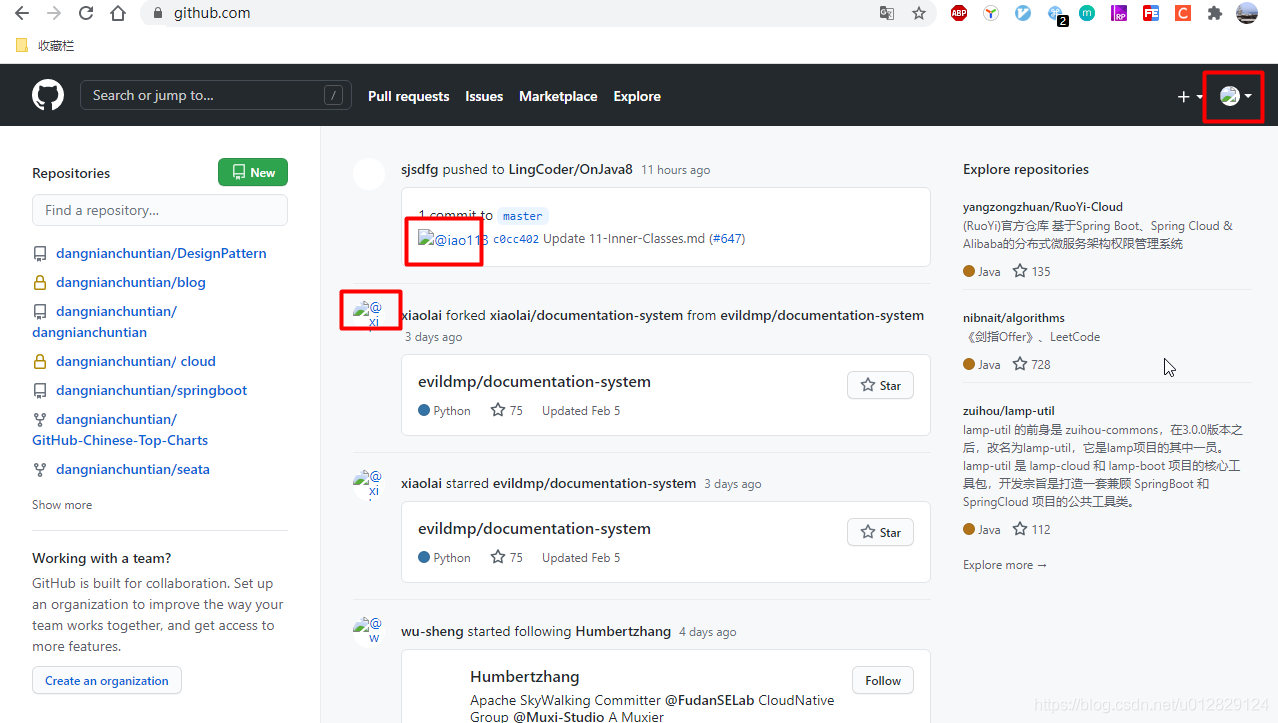Open Pull requests page
This screenshot has height=723, width=1278.
point(408,96)
